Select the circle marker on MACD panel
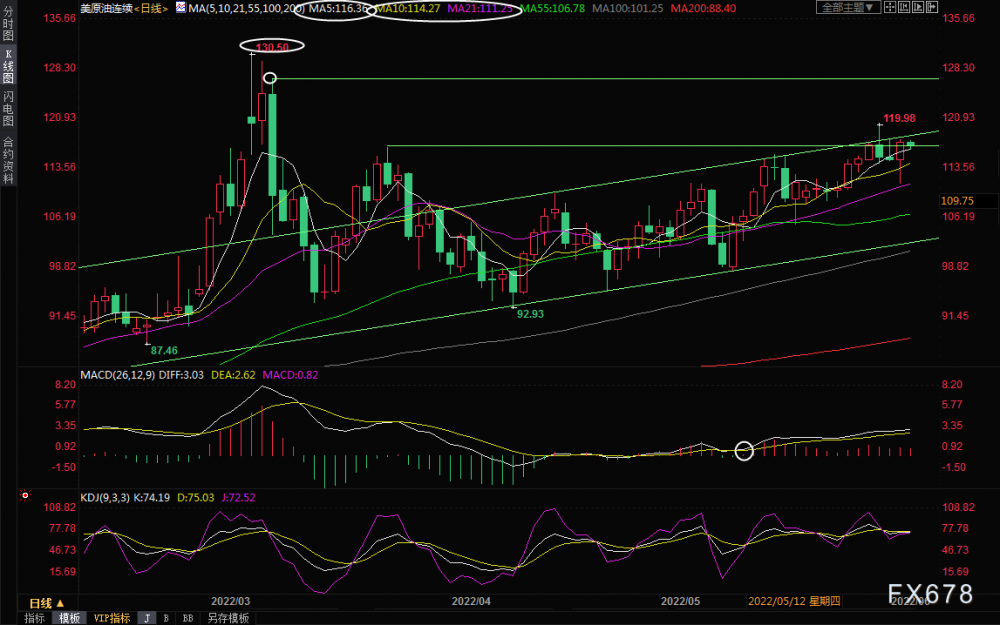The width and height of the screenshot is (1000, 625). point(744,451)
